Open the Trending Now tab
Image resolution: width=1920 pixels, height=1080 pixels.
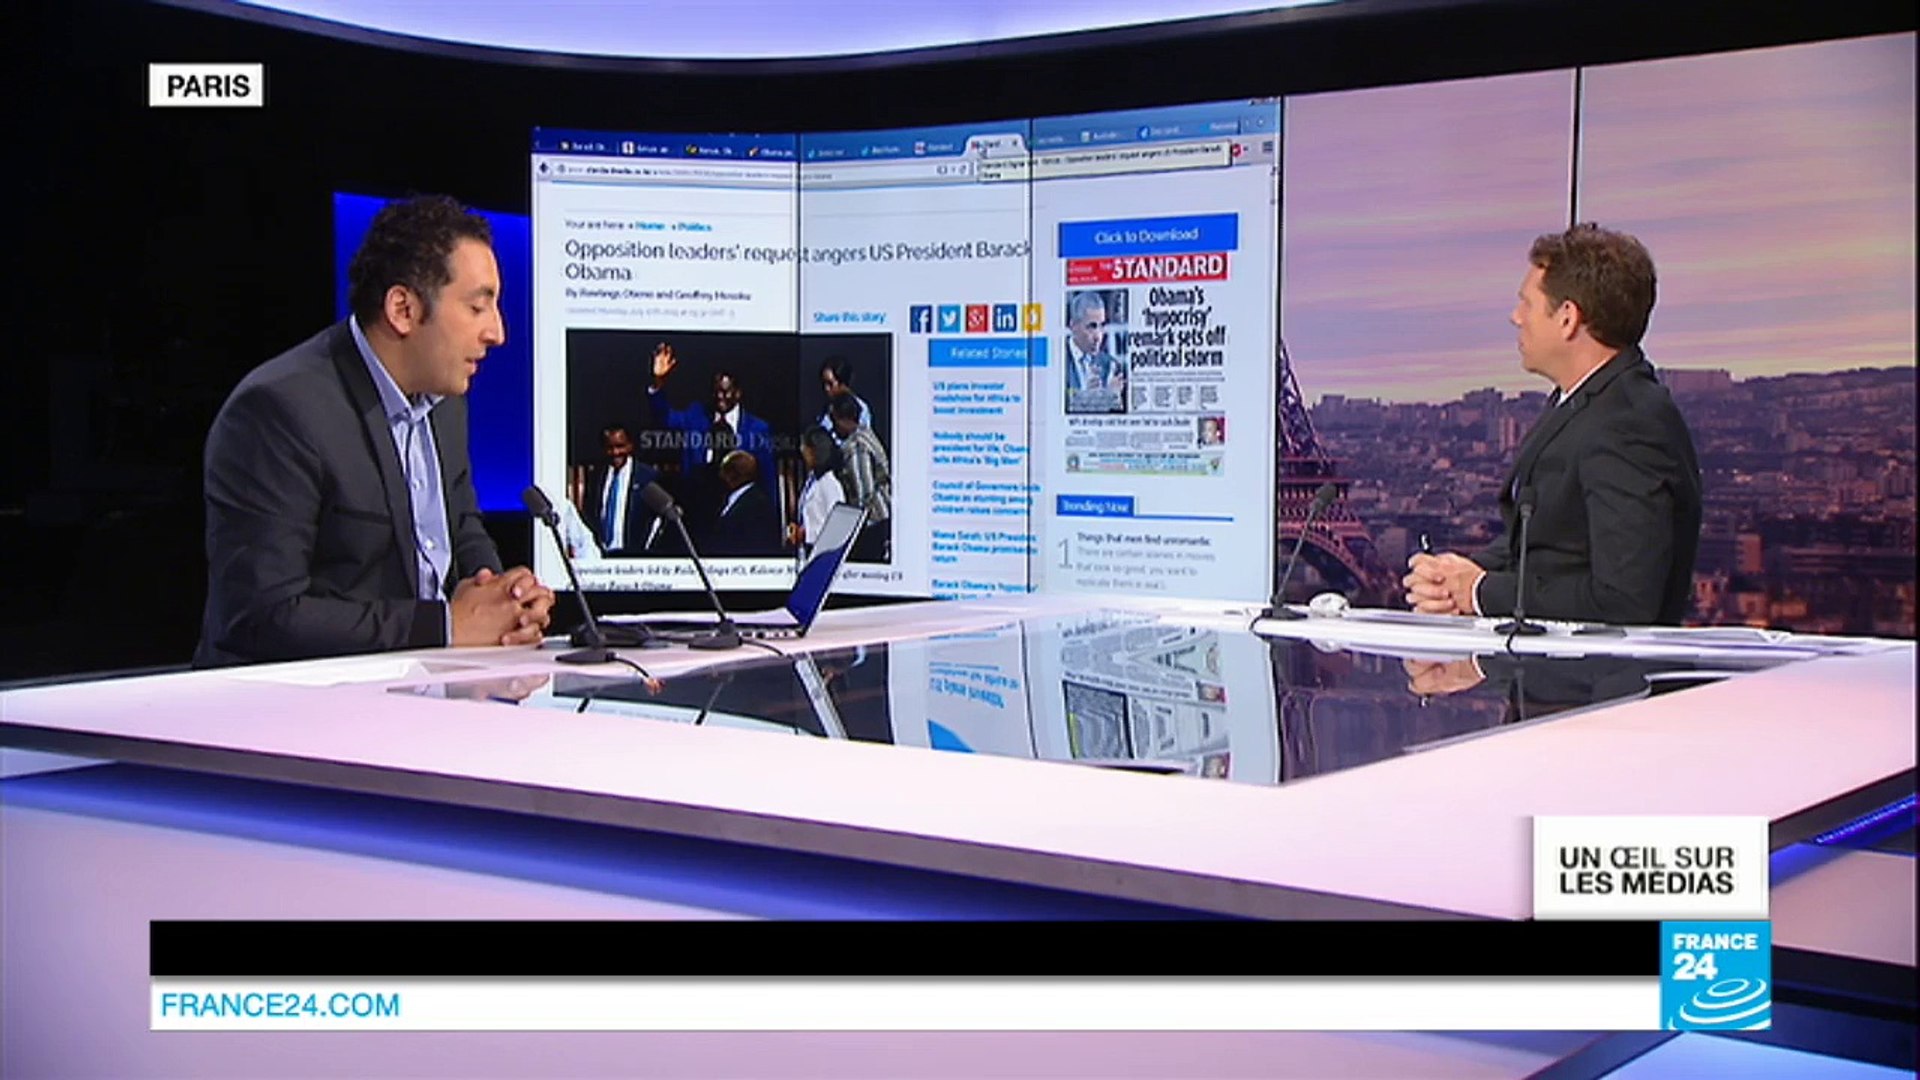coord(1095,507)
